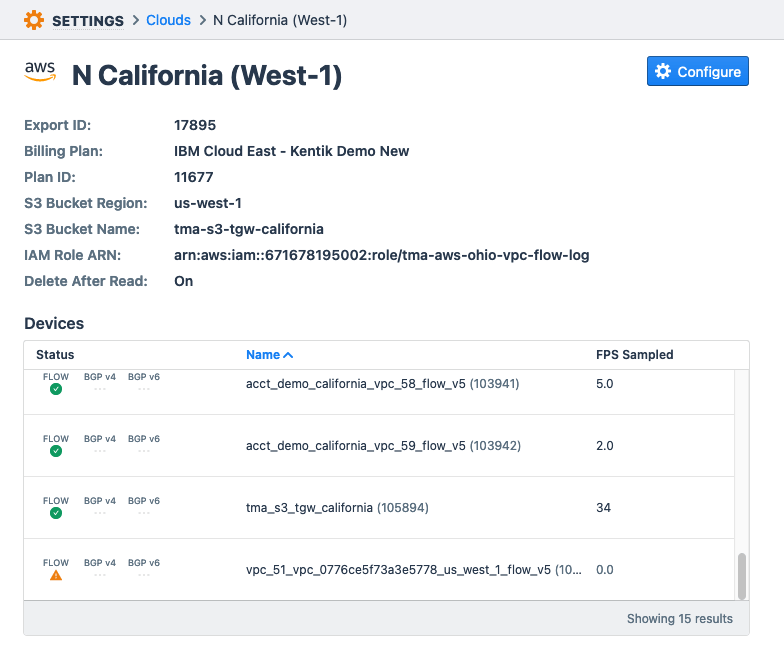
Task: Click the IAM Role ARN value
Action: point(382,255)
